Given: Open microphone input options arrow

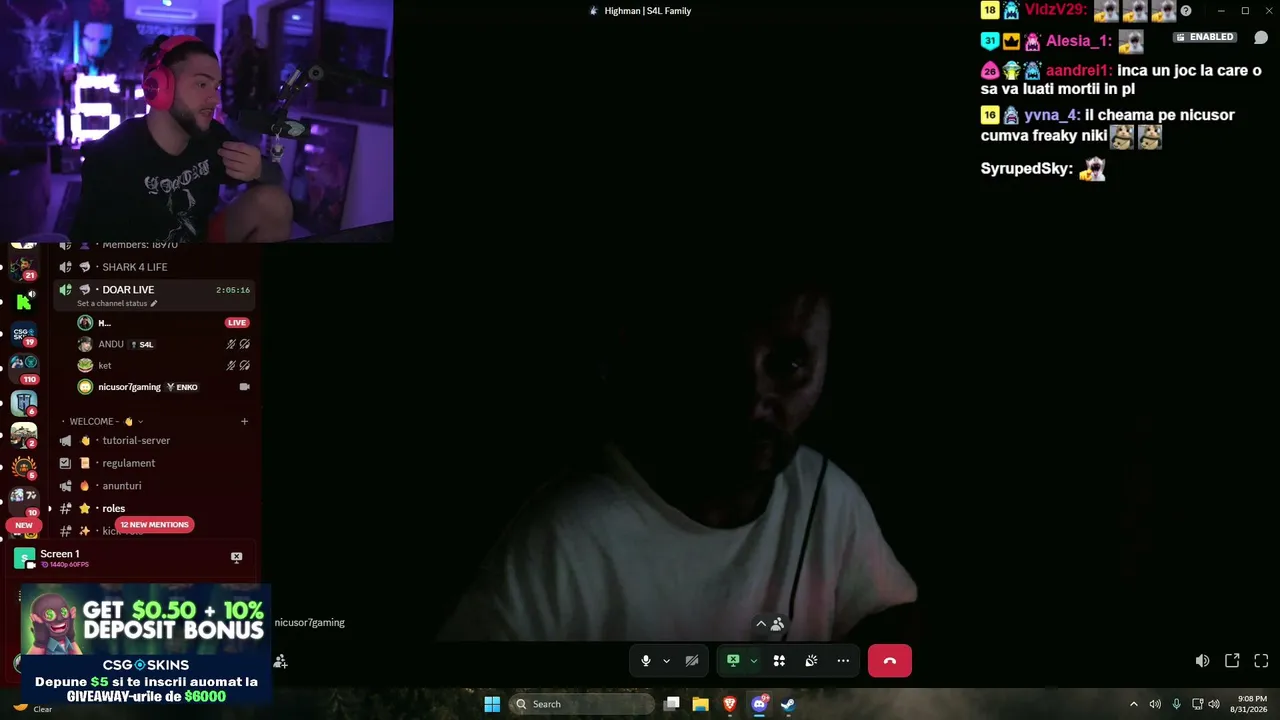Looking at the screenshot, I should click(666, 661).
